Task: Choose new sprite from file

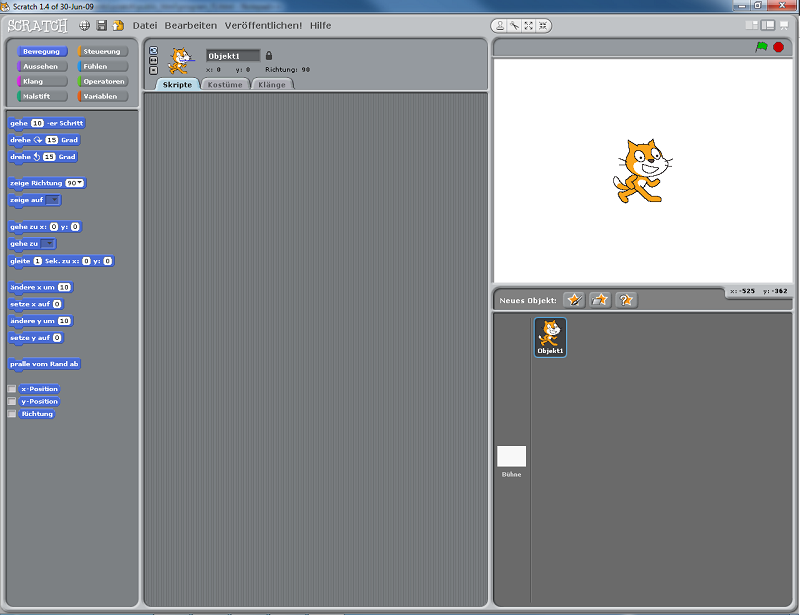Action: pyautogui.click(x=600, y=300)
